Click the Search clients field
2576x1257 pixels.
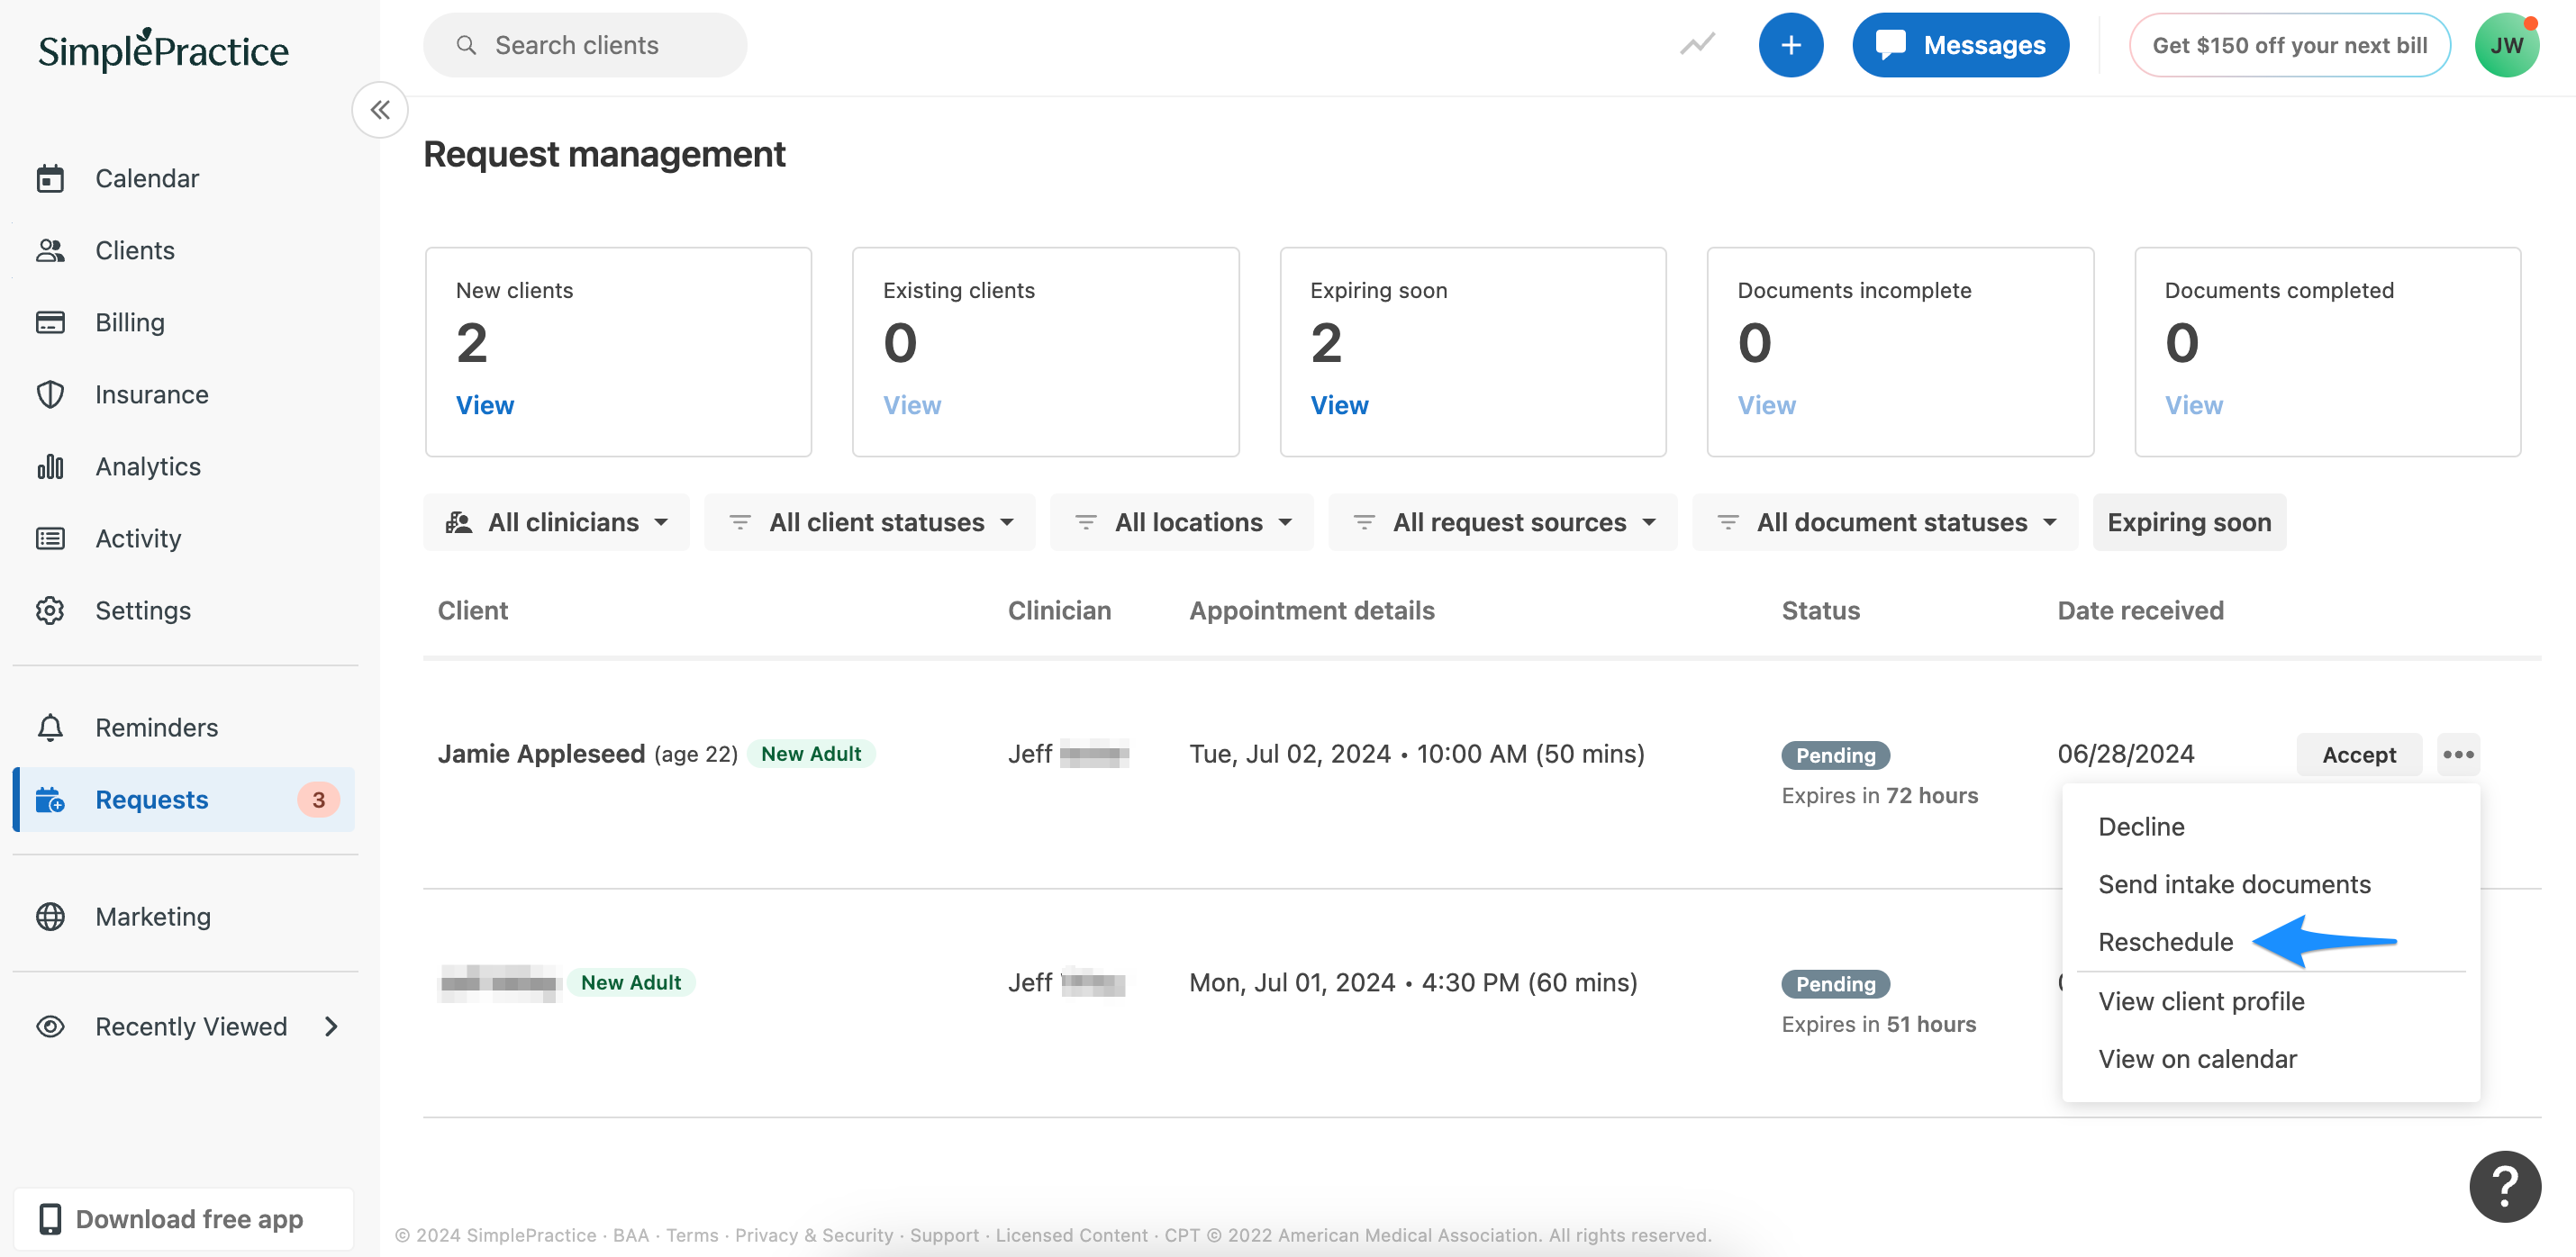(585, 45)
